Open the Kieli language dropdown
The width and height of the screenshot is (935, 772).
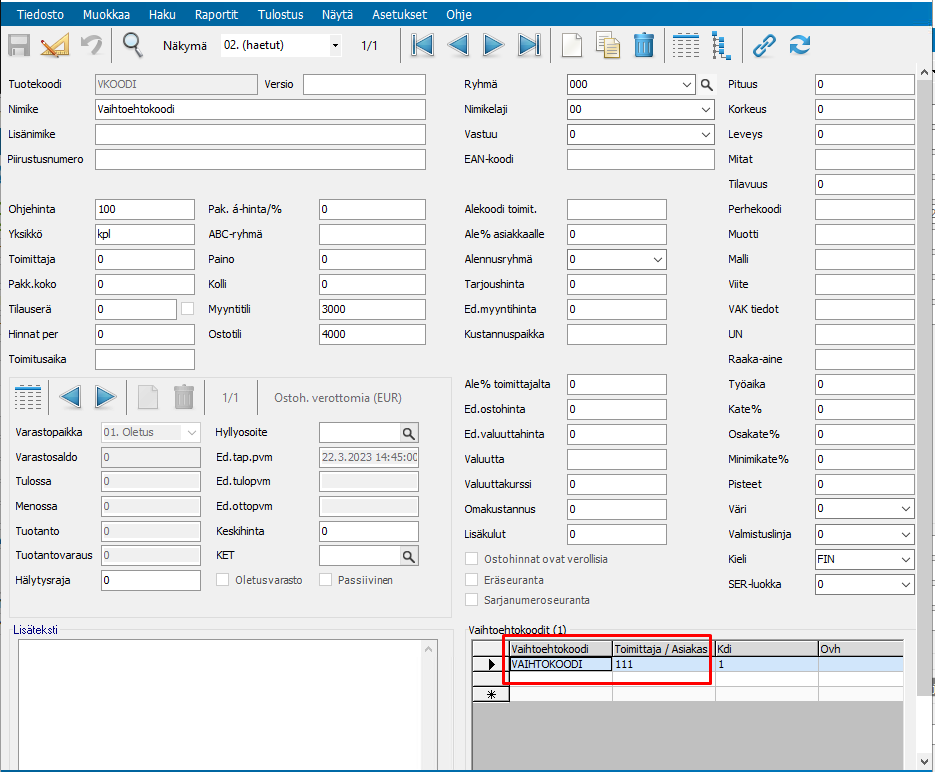click(905, 560)
